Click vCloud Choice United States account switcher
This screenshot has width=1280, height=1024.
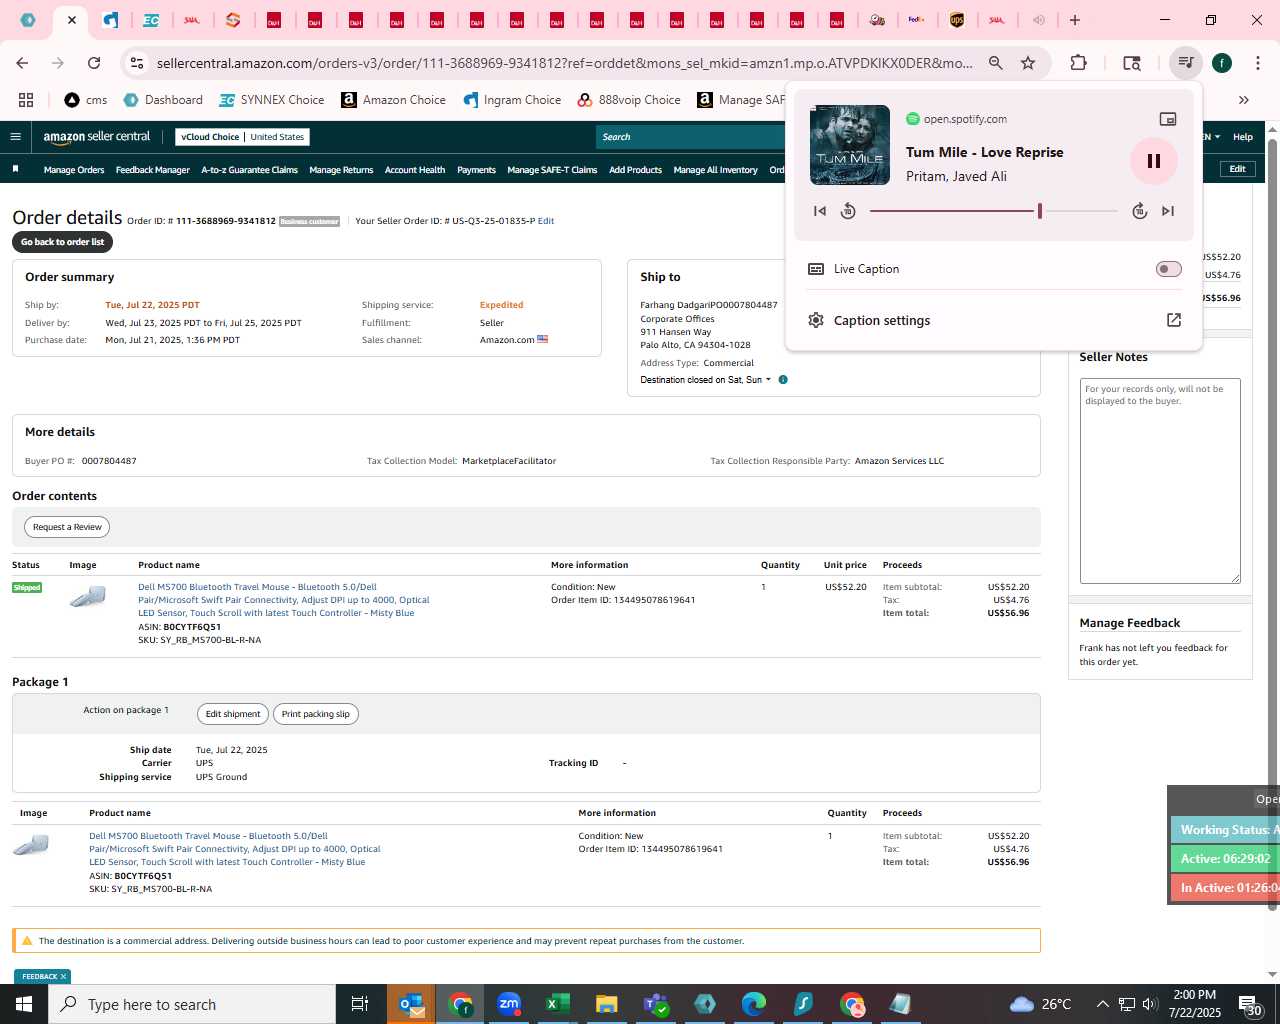[243, 137]
